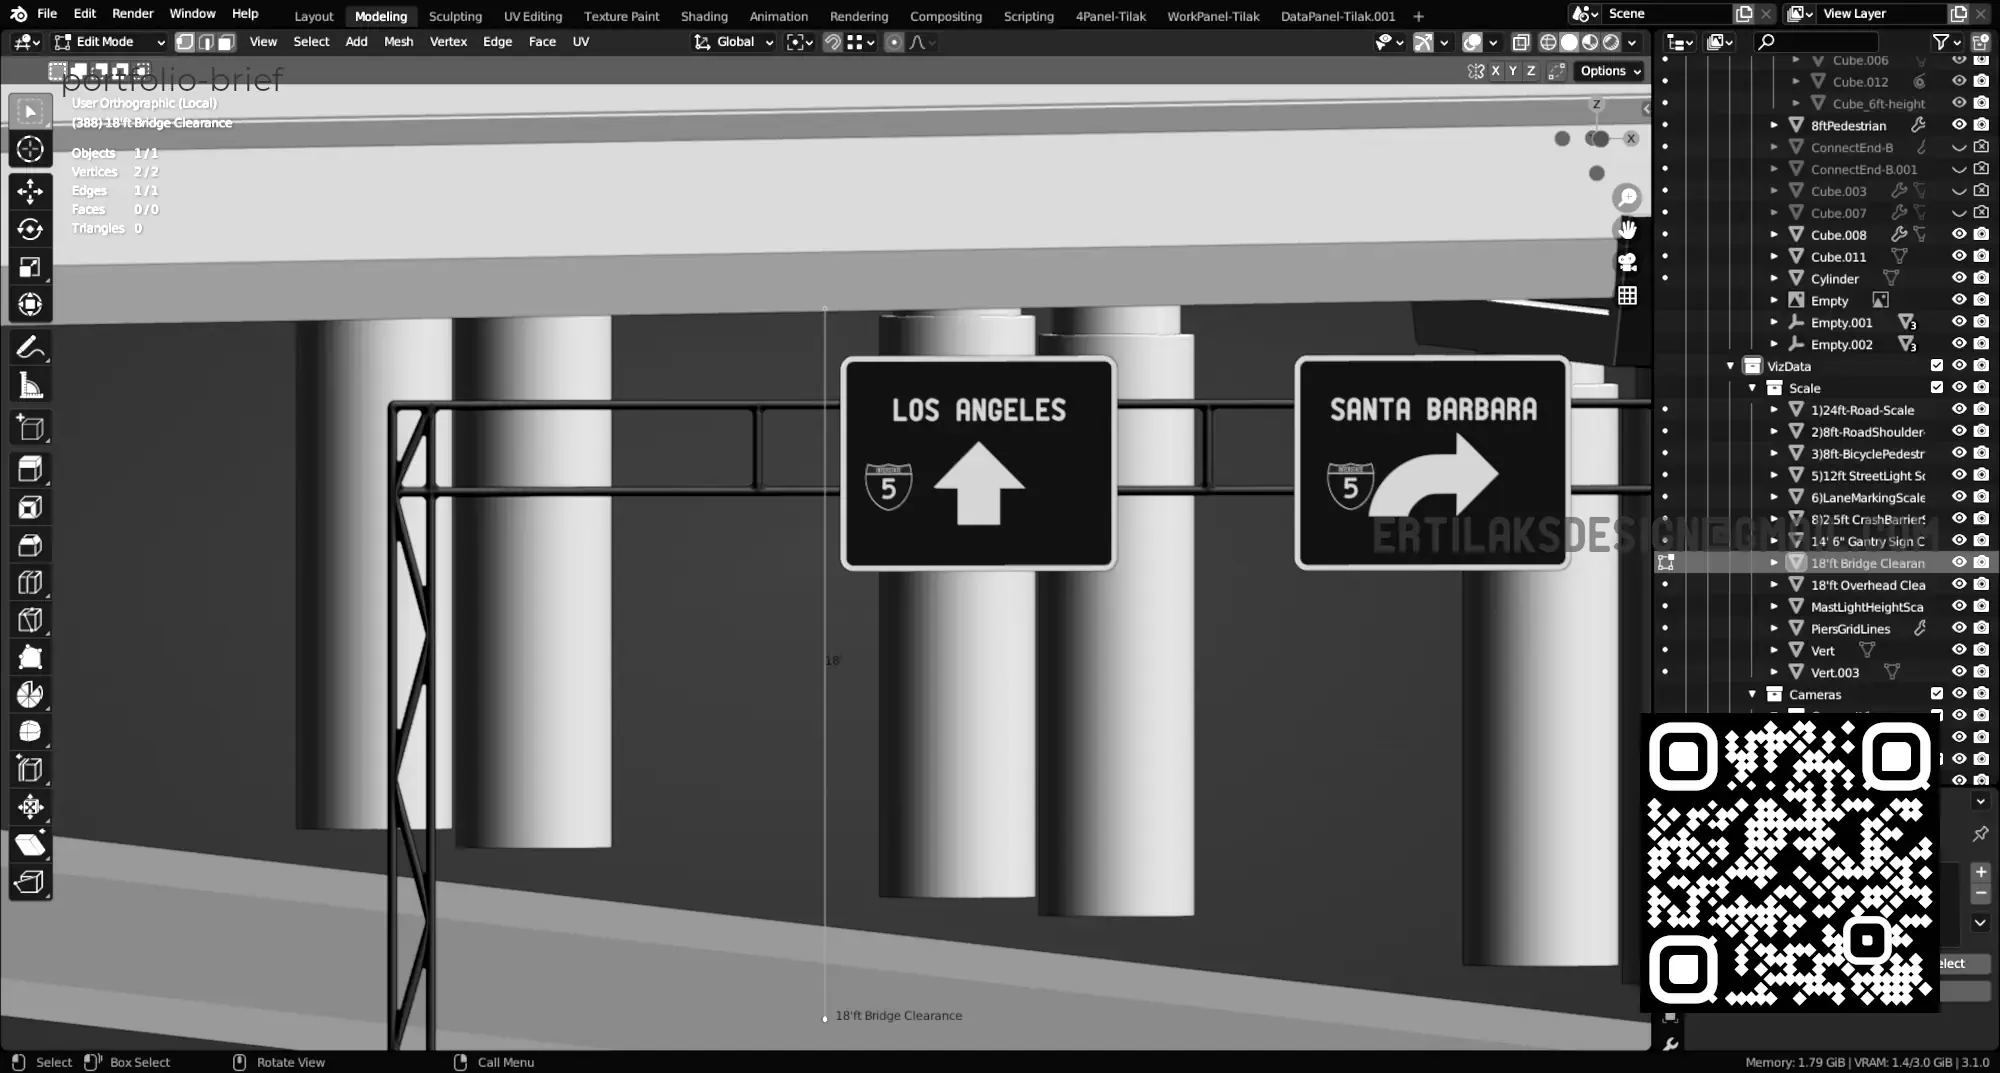Uncheck the VizData collection checkbox
This screenshot has width=2000, height=1073.
pos(1937,366)
